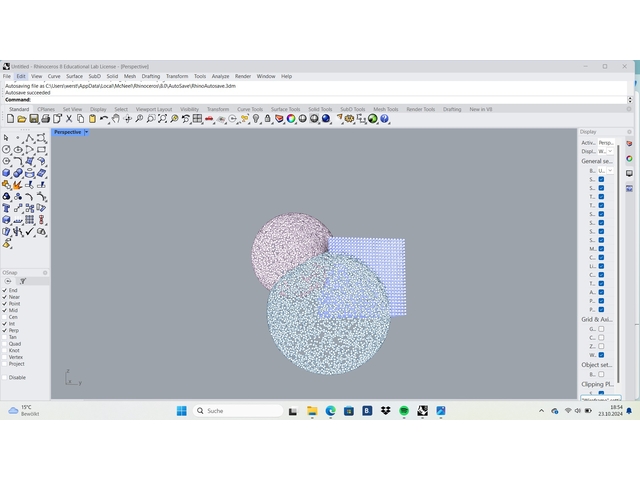Click the padlock Lock objects icon
The width and height of the screenshot is (640, 480).
267,119
